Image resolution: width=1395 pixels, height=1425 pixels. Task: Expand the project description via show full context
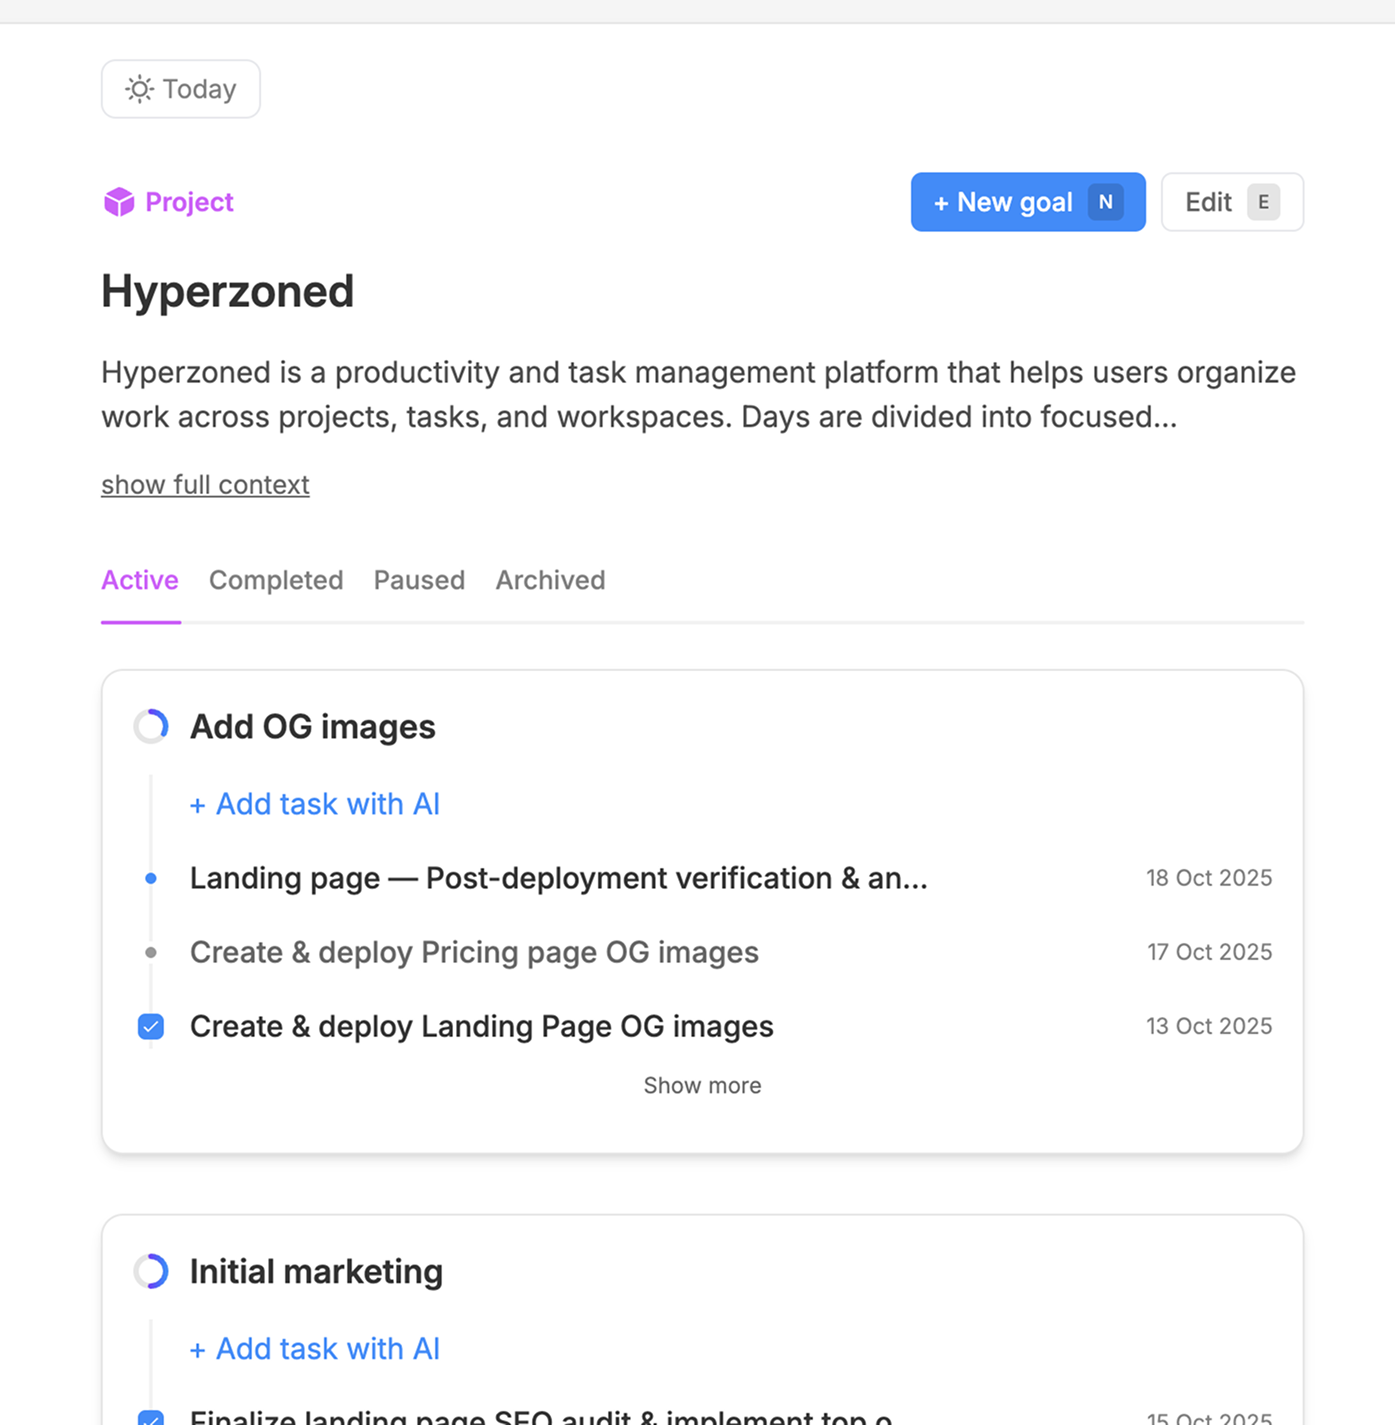click(204, 484)
